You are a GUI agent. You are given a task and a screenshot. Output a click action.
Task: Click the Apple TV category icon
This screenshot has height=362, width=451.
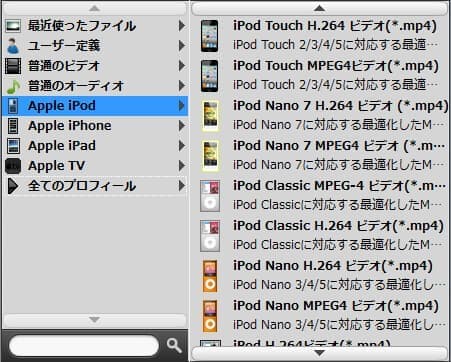13,166
